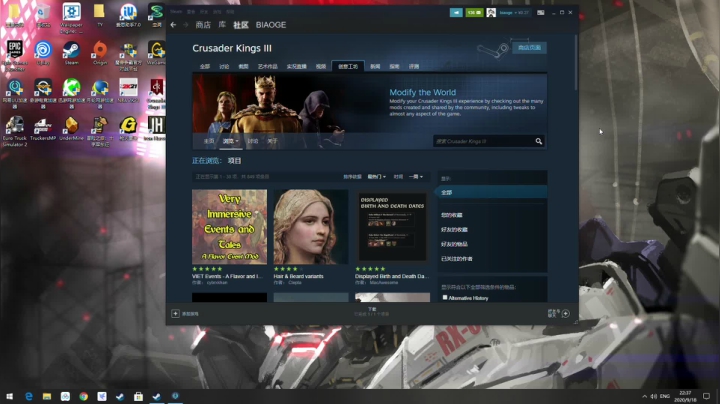
Task: Open the Friends & Chat icon
Action: click(x=566, y=314)
